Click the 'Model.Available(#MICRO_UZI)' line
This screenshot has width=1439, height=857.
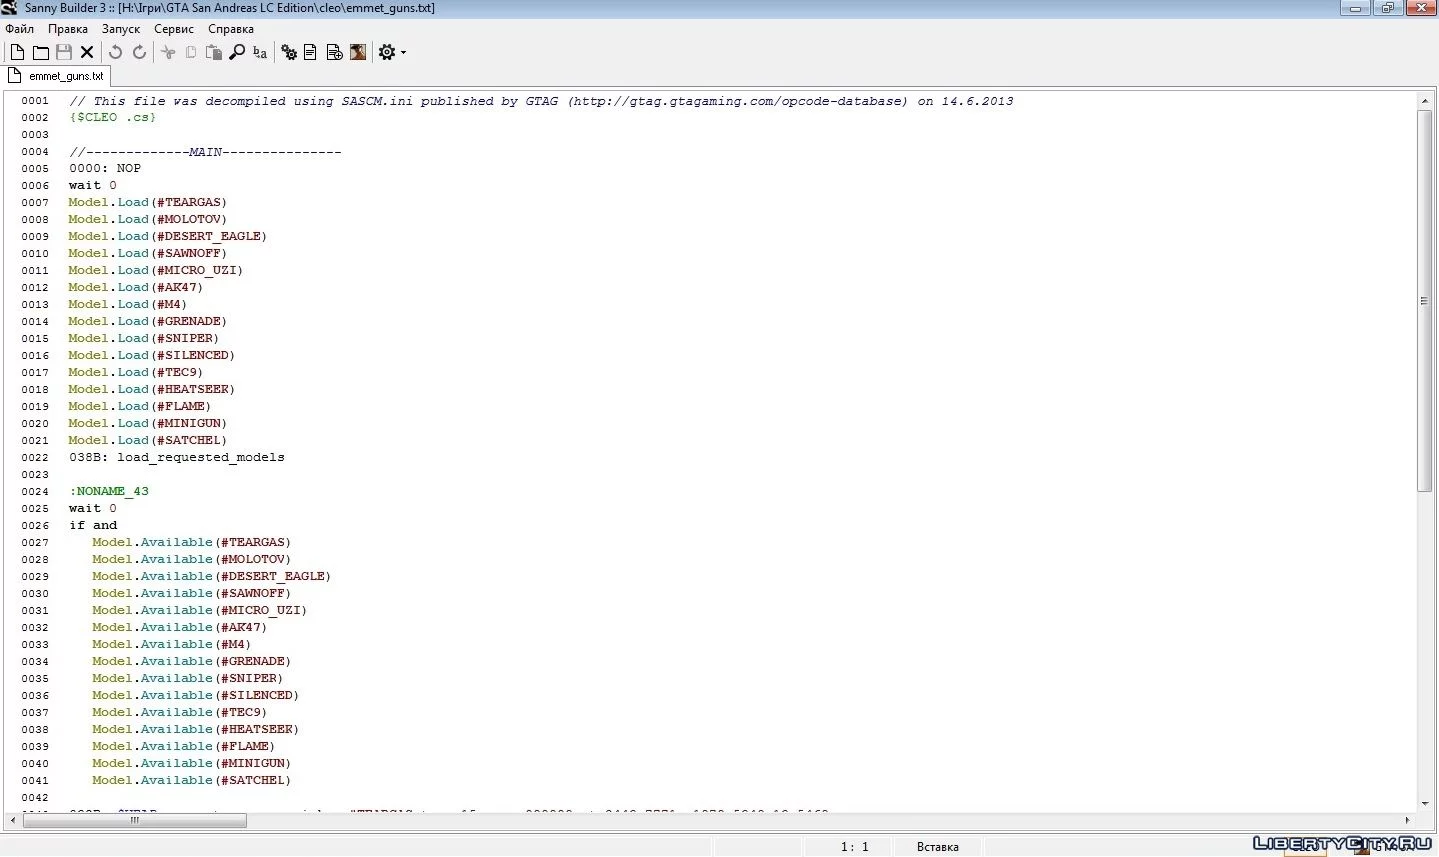200,611
